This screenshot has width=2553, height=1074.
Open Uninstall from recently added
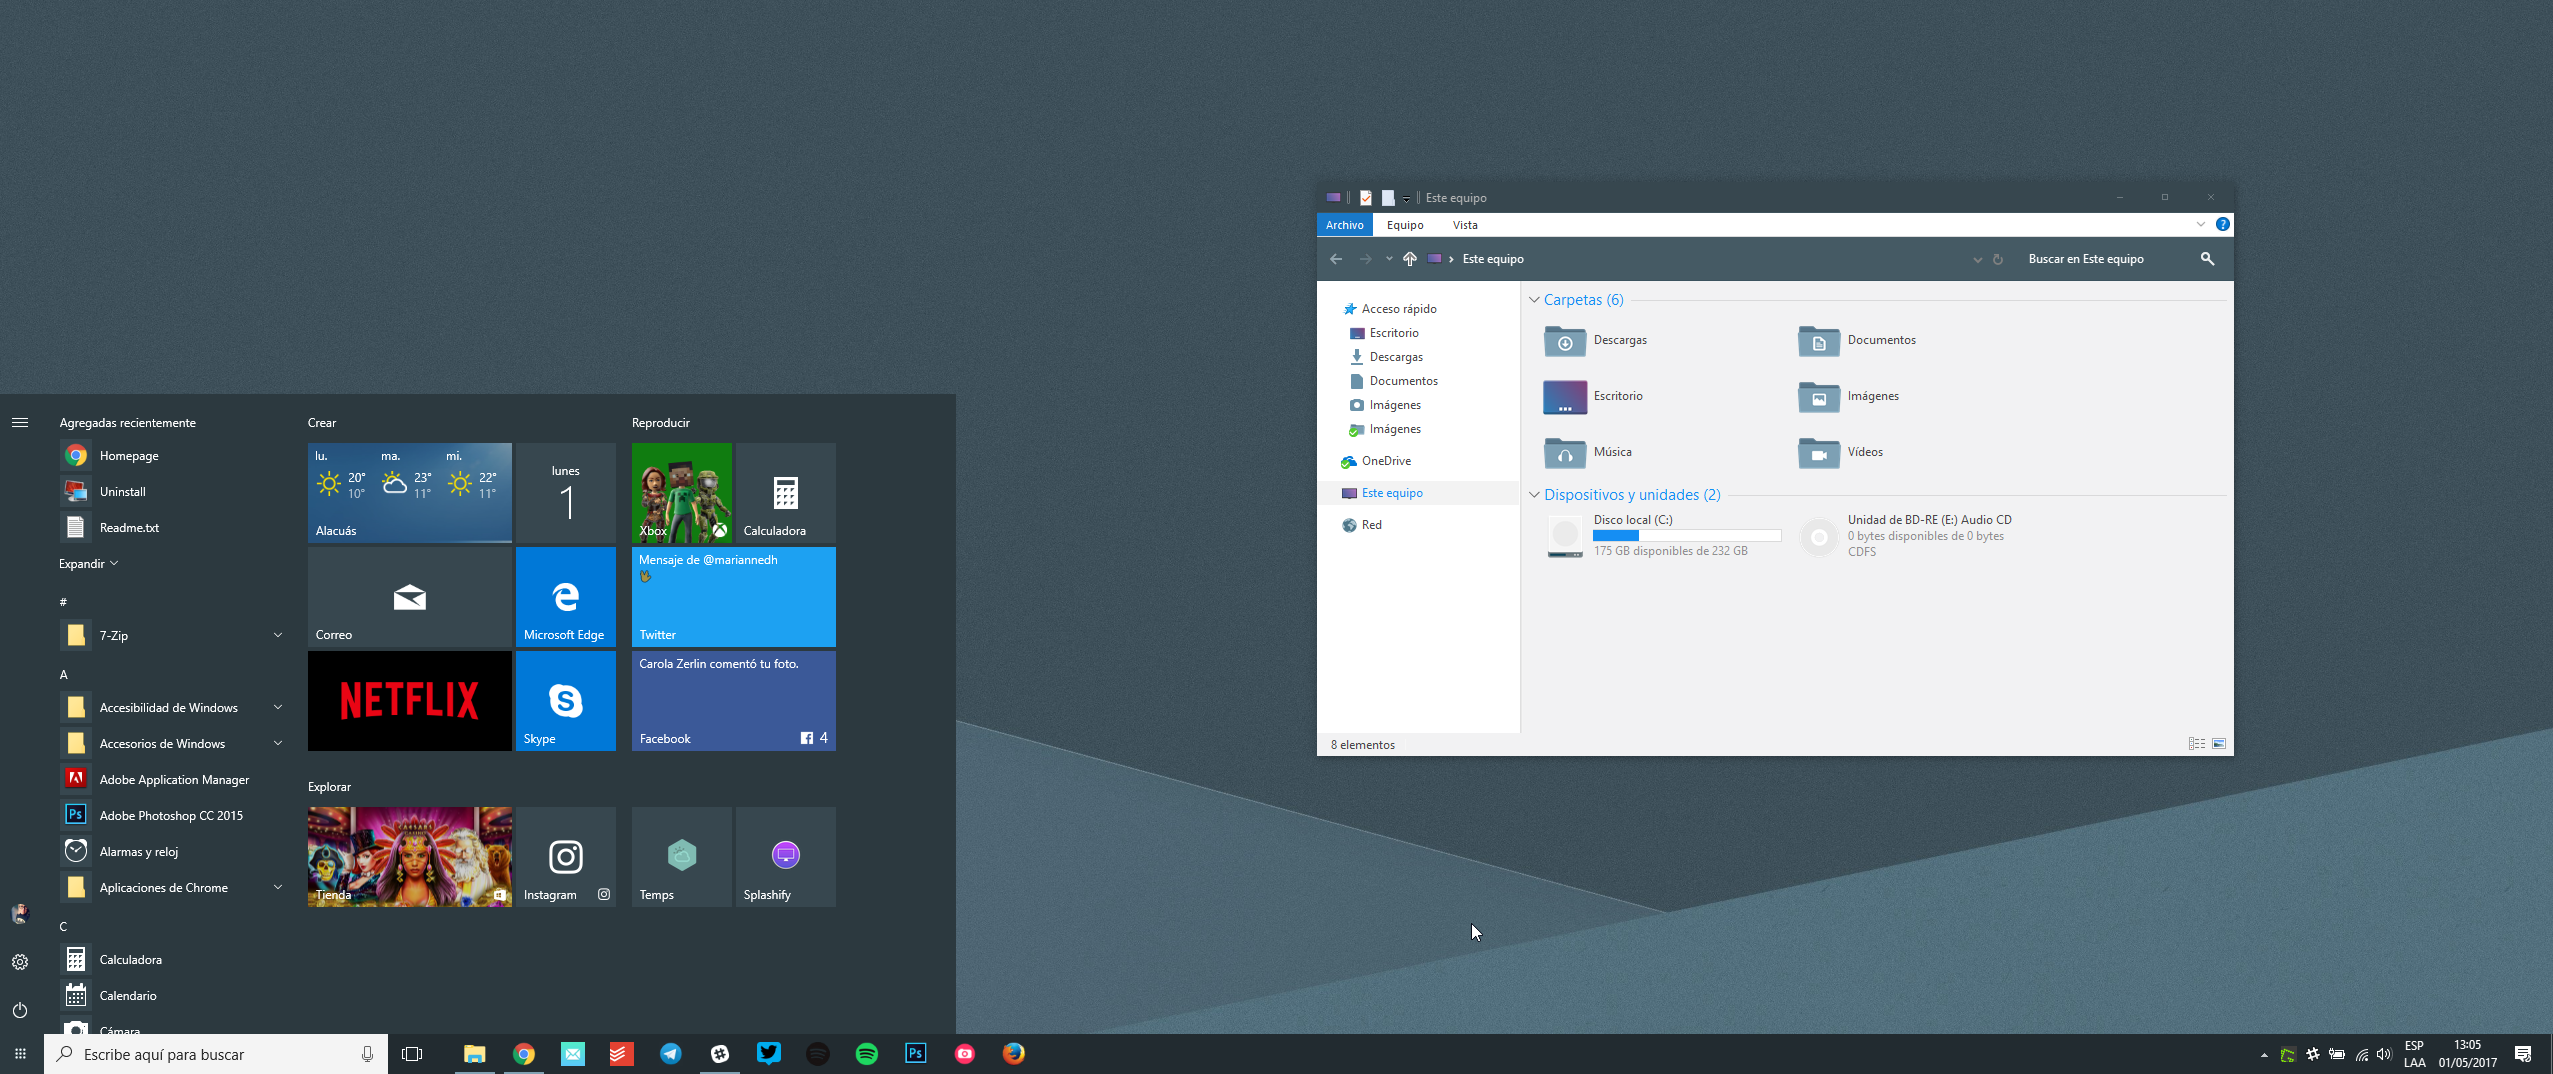click(x=174, y=491)
